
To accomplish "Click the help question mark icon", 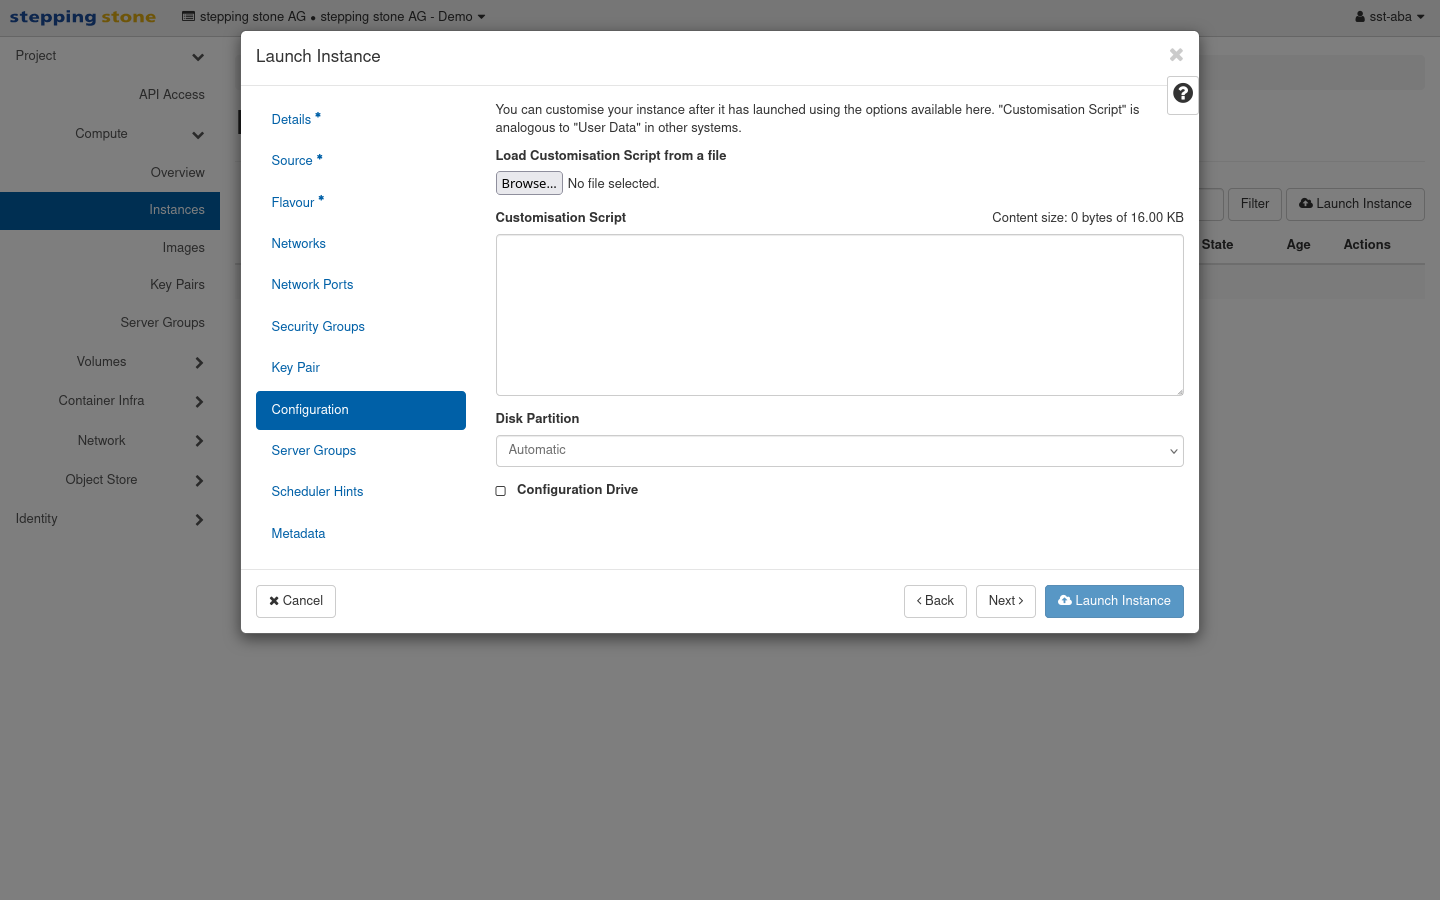I will 1183,93.
